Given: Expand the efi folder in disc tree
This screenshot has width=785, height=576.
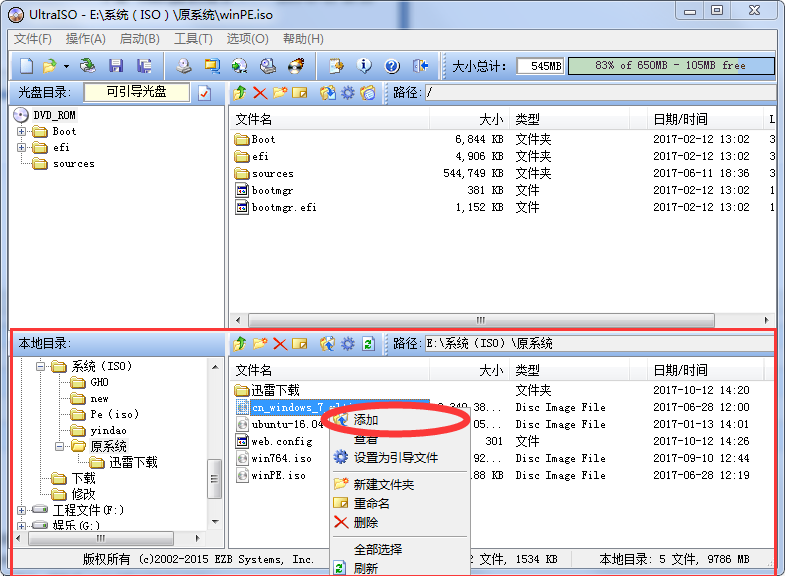Looking at the screenshot, I should click(21, 148).
